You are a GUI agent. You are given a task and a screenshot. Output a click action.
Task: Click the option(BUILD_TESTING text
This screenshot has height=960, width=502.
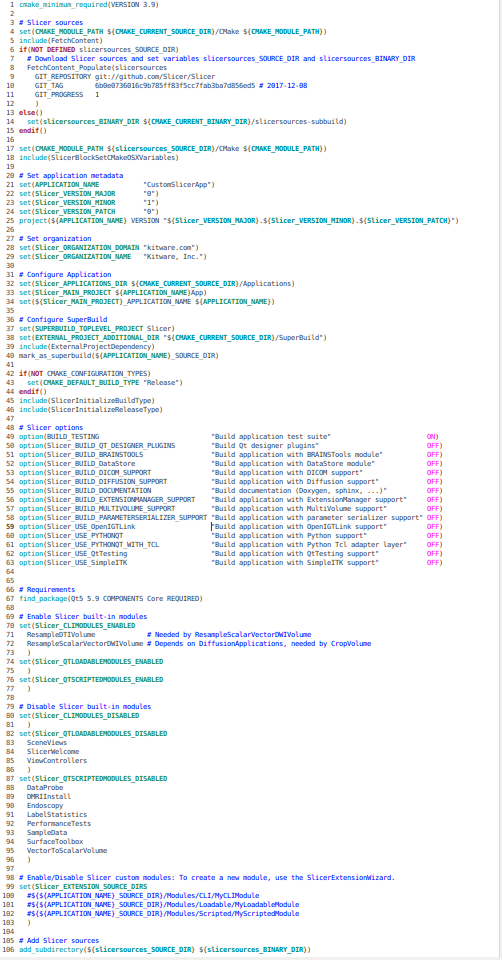click(61, 437)
